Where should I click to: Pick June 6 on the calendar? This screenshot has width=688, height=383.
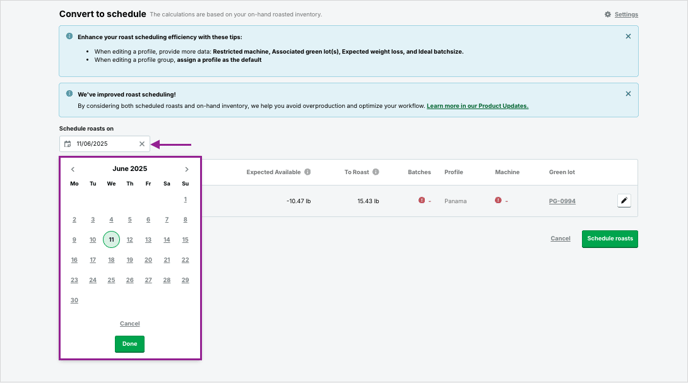tap(148, 220)
